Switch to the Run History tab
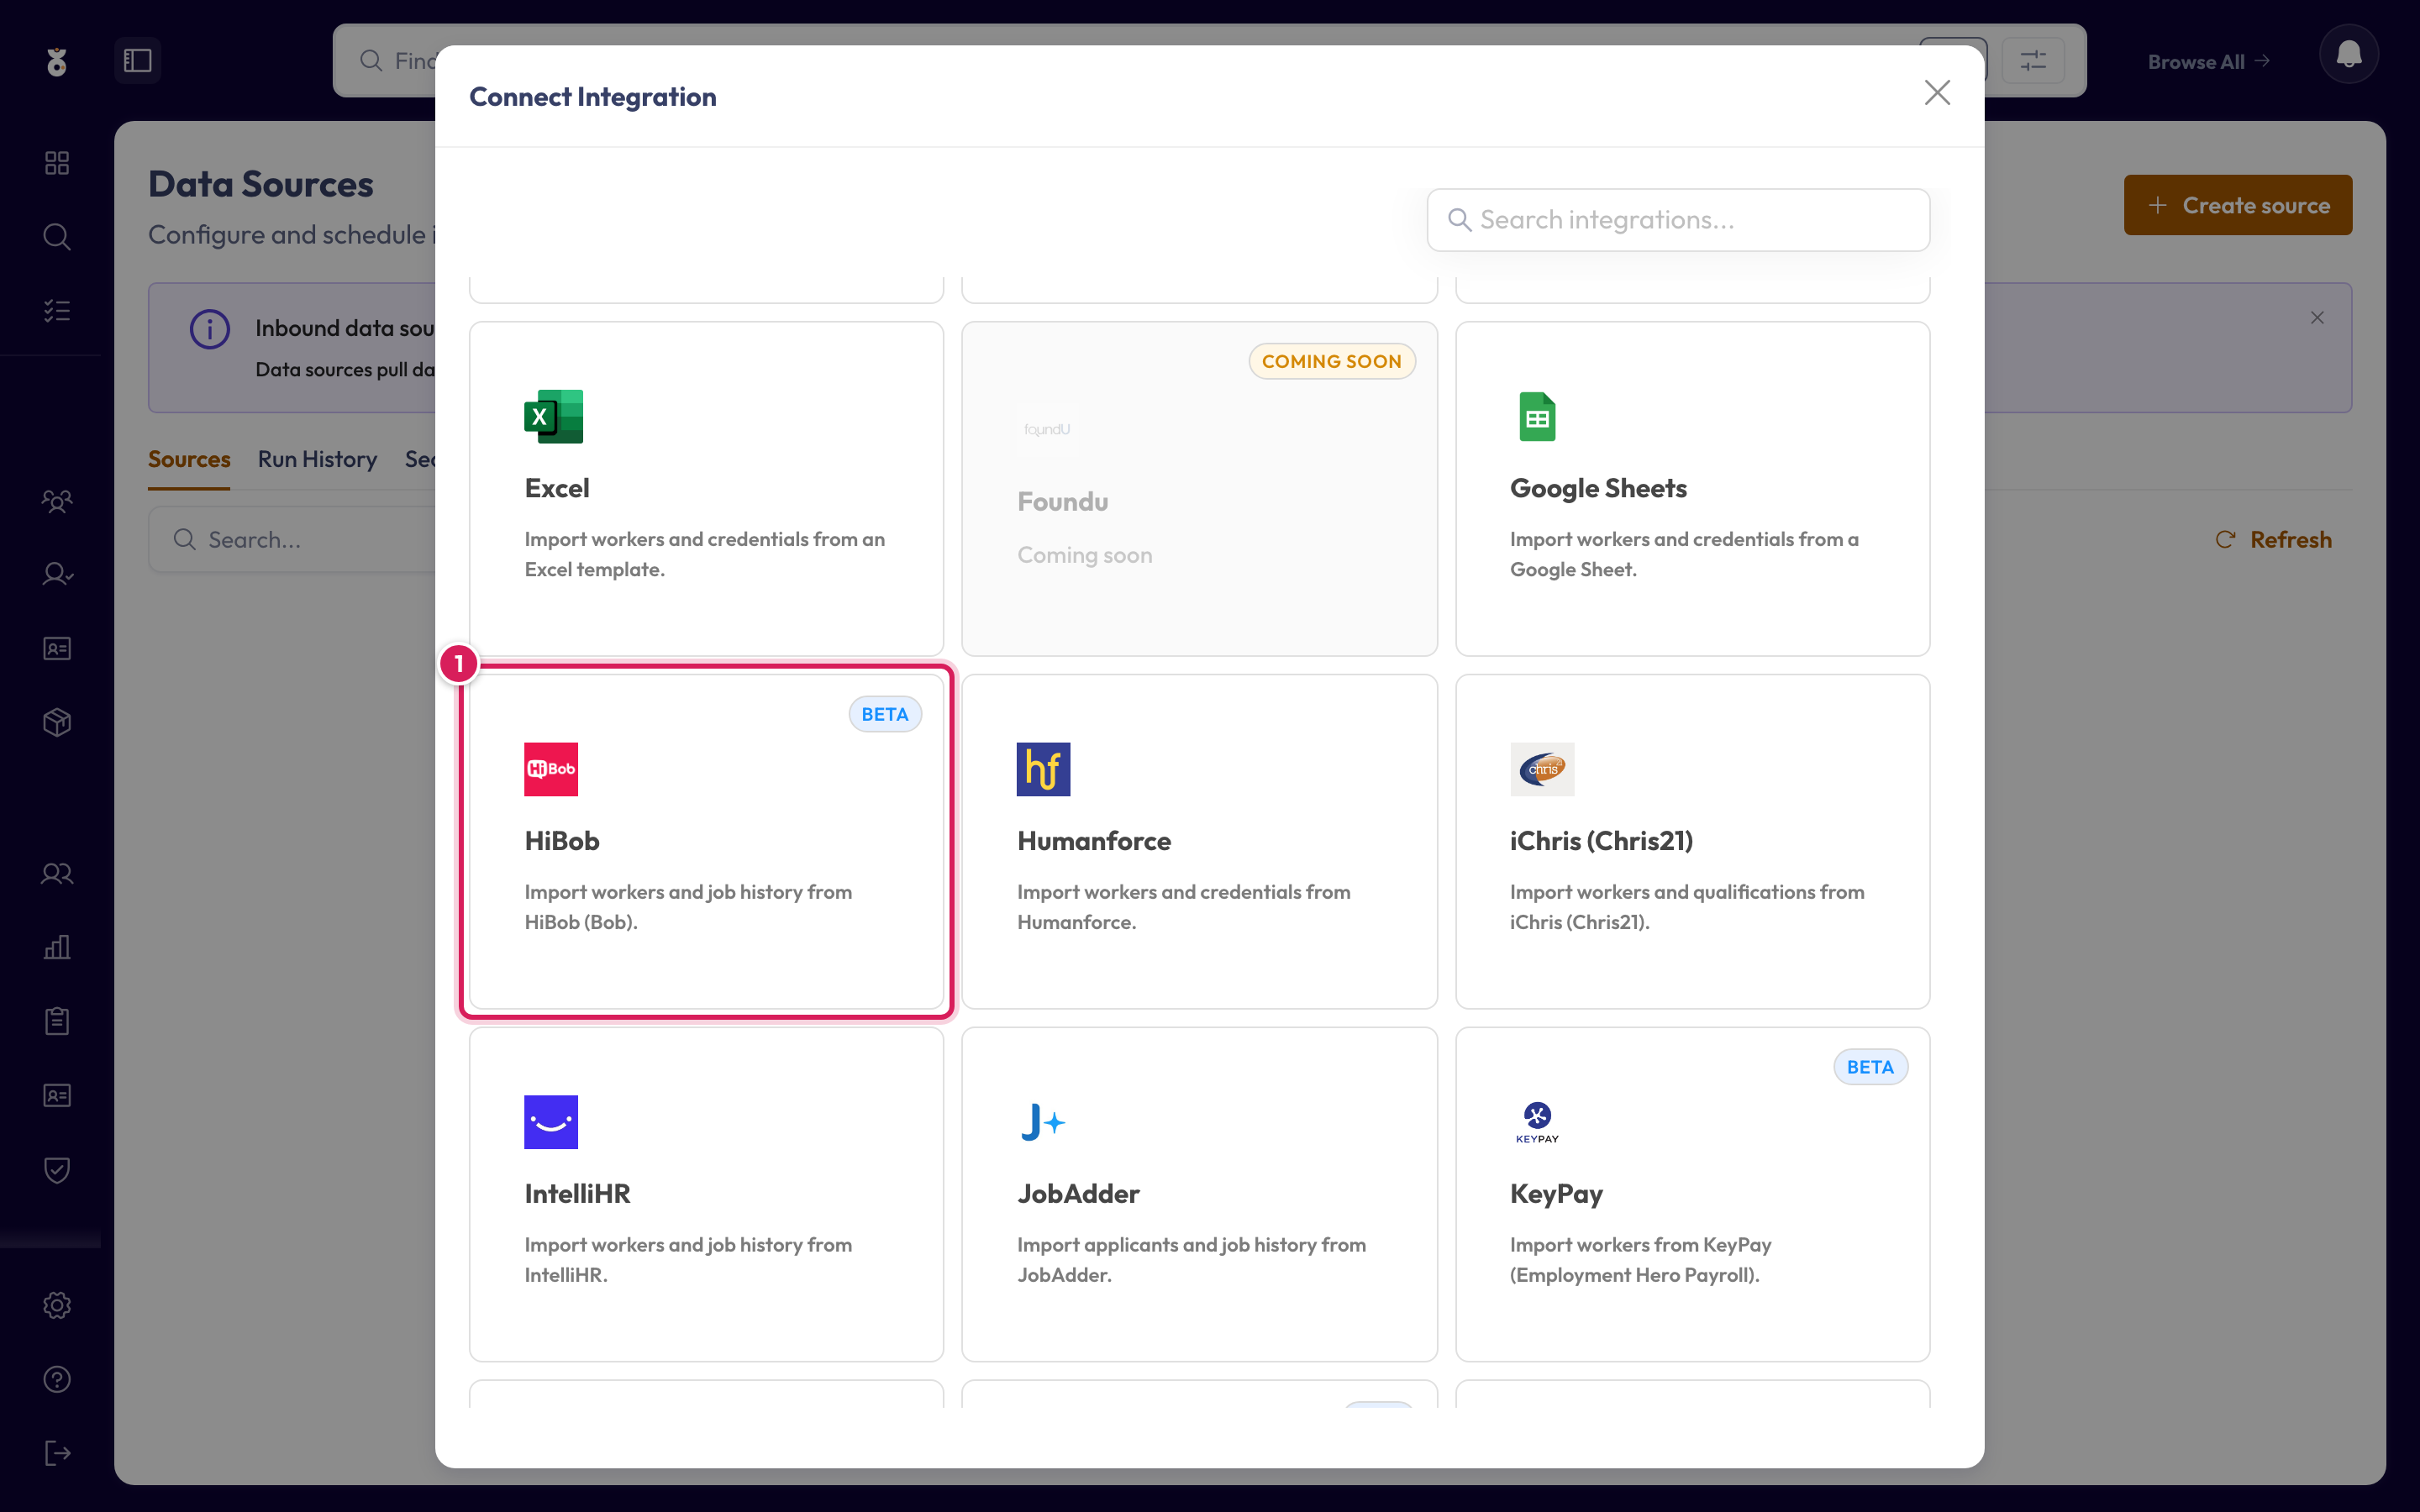 coord(317,459)
